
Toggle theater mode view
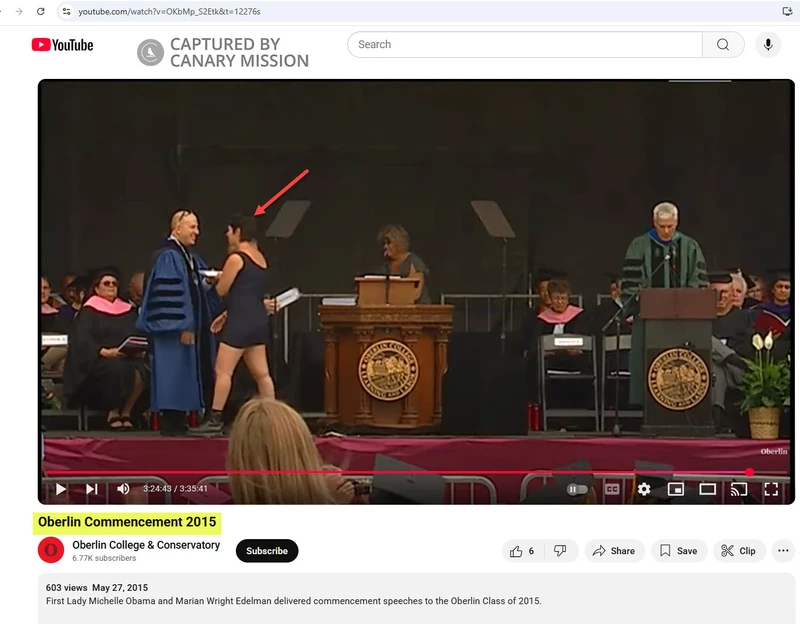coord(707,489)
